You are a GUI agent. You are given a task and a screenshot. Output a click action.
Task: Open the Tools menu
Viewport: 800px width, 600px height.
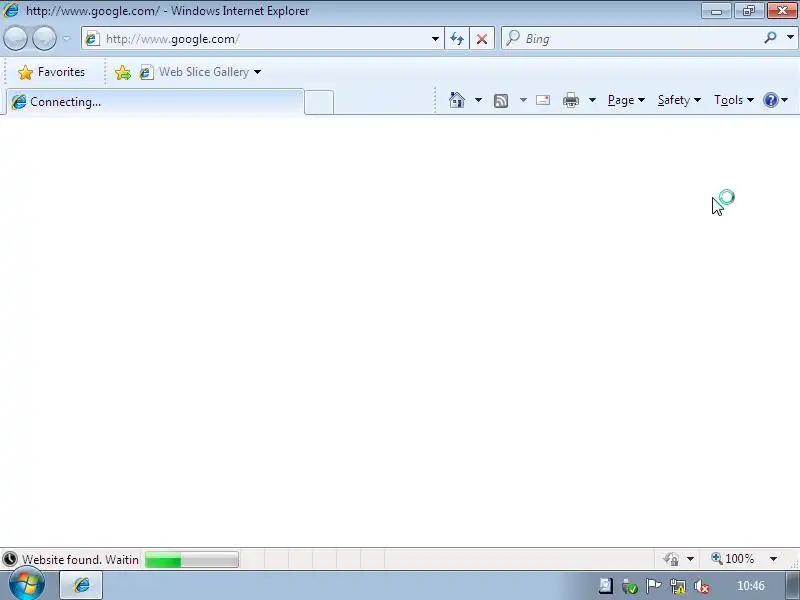pyautogui.click(x=734, y=100)
